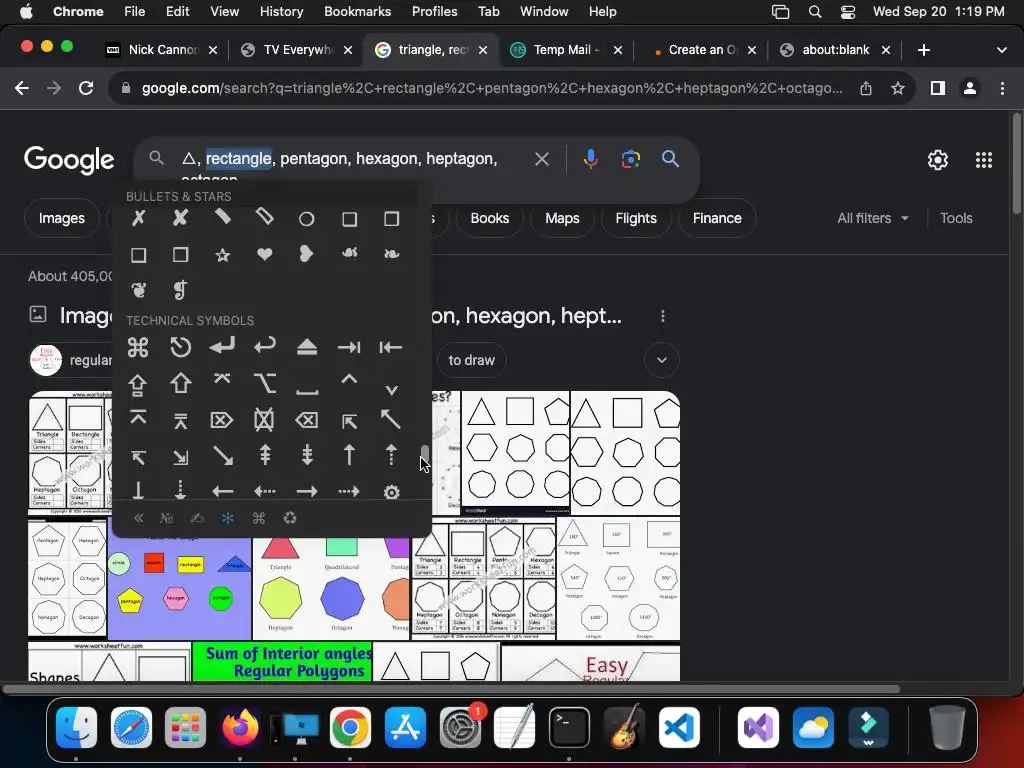Click the page horizontal scrollbar

(452, 689)
